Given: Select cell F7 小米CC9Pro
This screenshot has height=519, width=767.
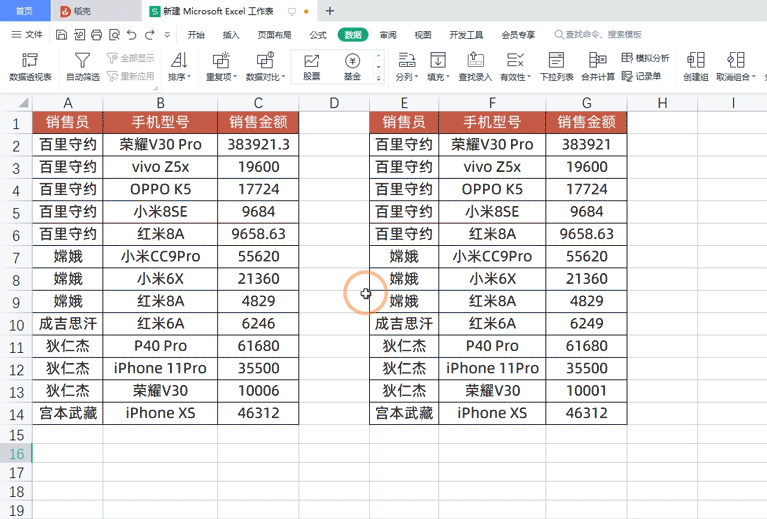Looking at the screenshot, I should point(492,256).
